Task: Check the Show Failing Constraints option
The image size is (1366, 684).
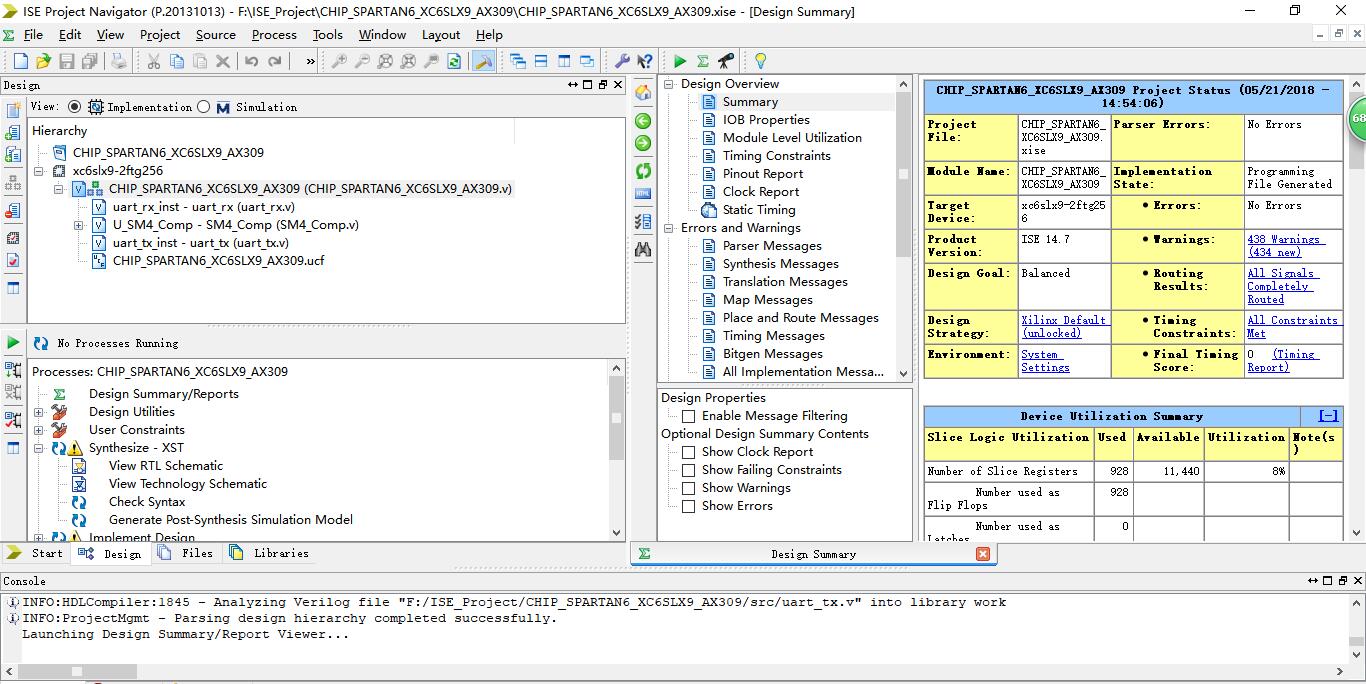Action: [688, 470]
